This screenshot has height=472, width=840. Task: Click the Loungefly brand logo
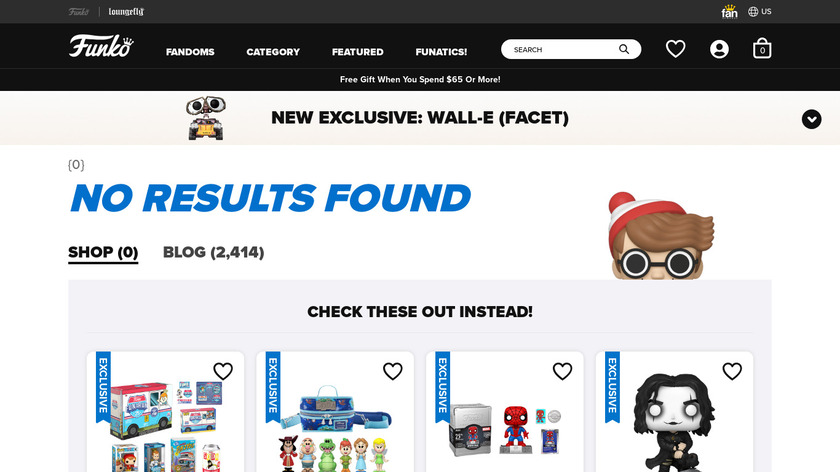coord(126,12)
